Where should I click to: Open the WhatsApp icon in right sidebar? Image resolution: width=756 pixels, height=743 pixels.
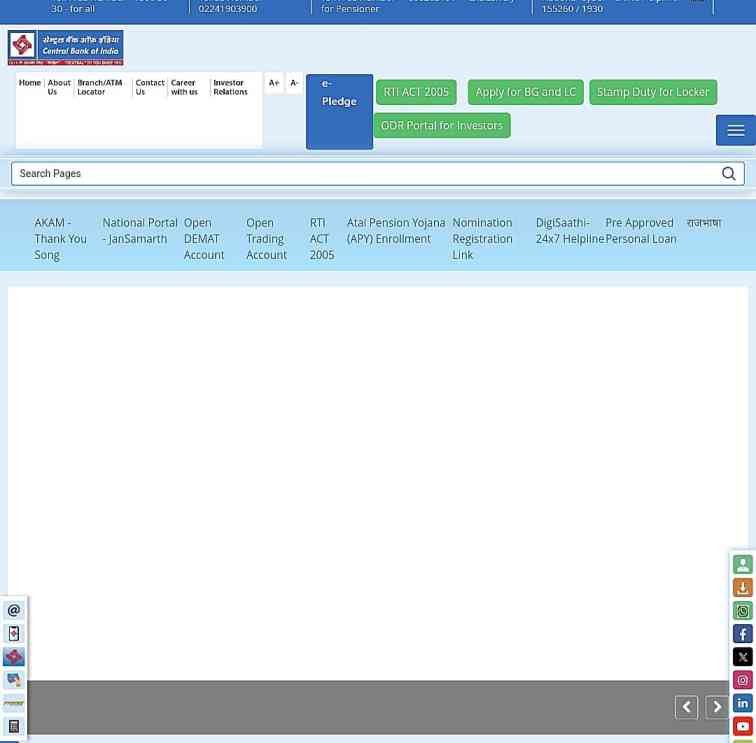point(742,611)
